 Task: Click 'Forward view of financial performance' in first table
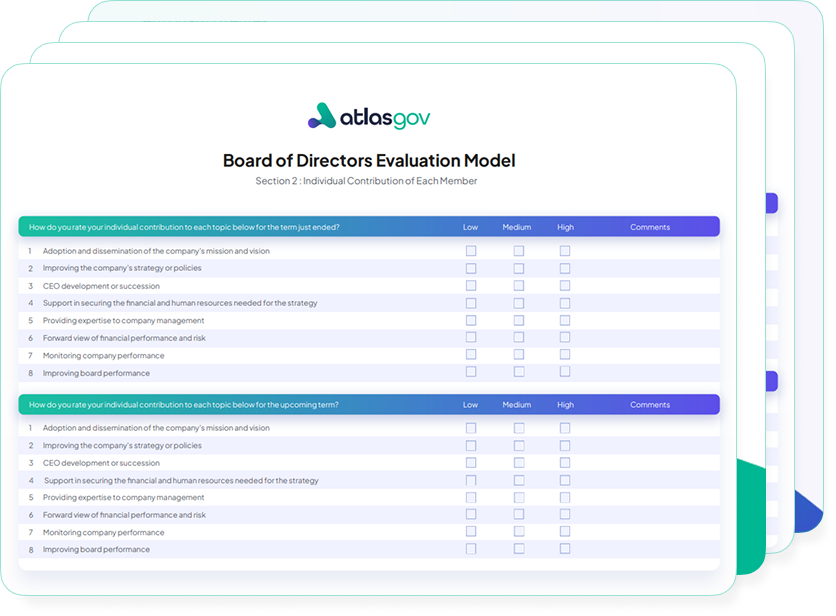[x=124, y=338]
